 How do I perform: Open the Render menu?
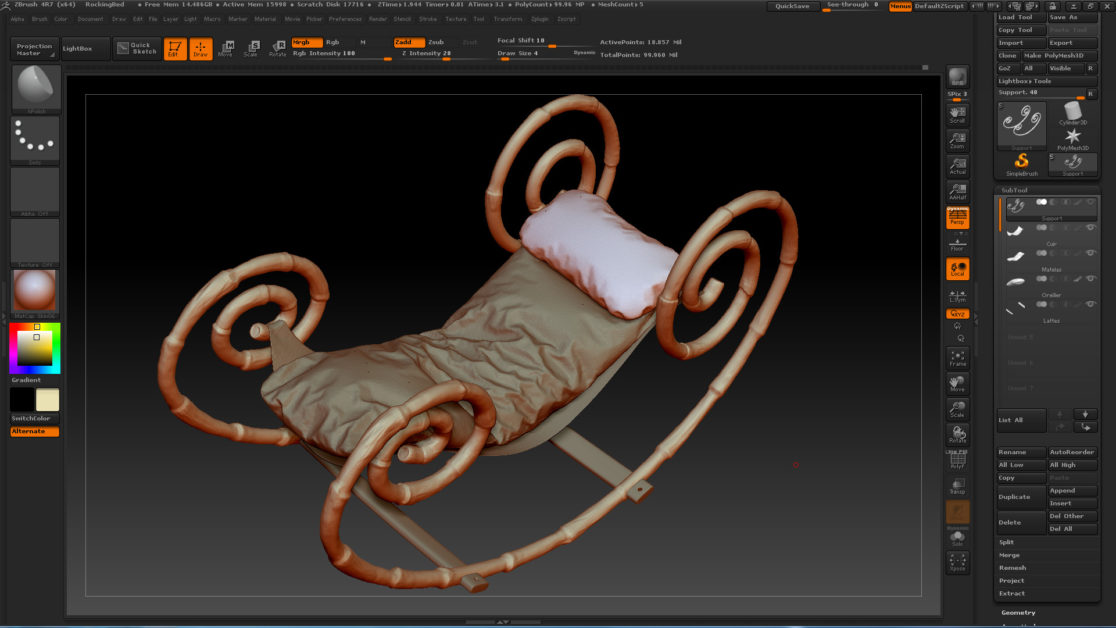[x=378, y=19]
